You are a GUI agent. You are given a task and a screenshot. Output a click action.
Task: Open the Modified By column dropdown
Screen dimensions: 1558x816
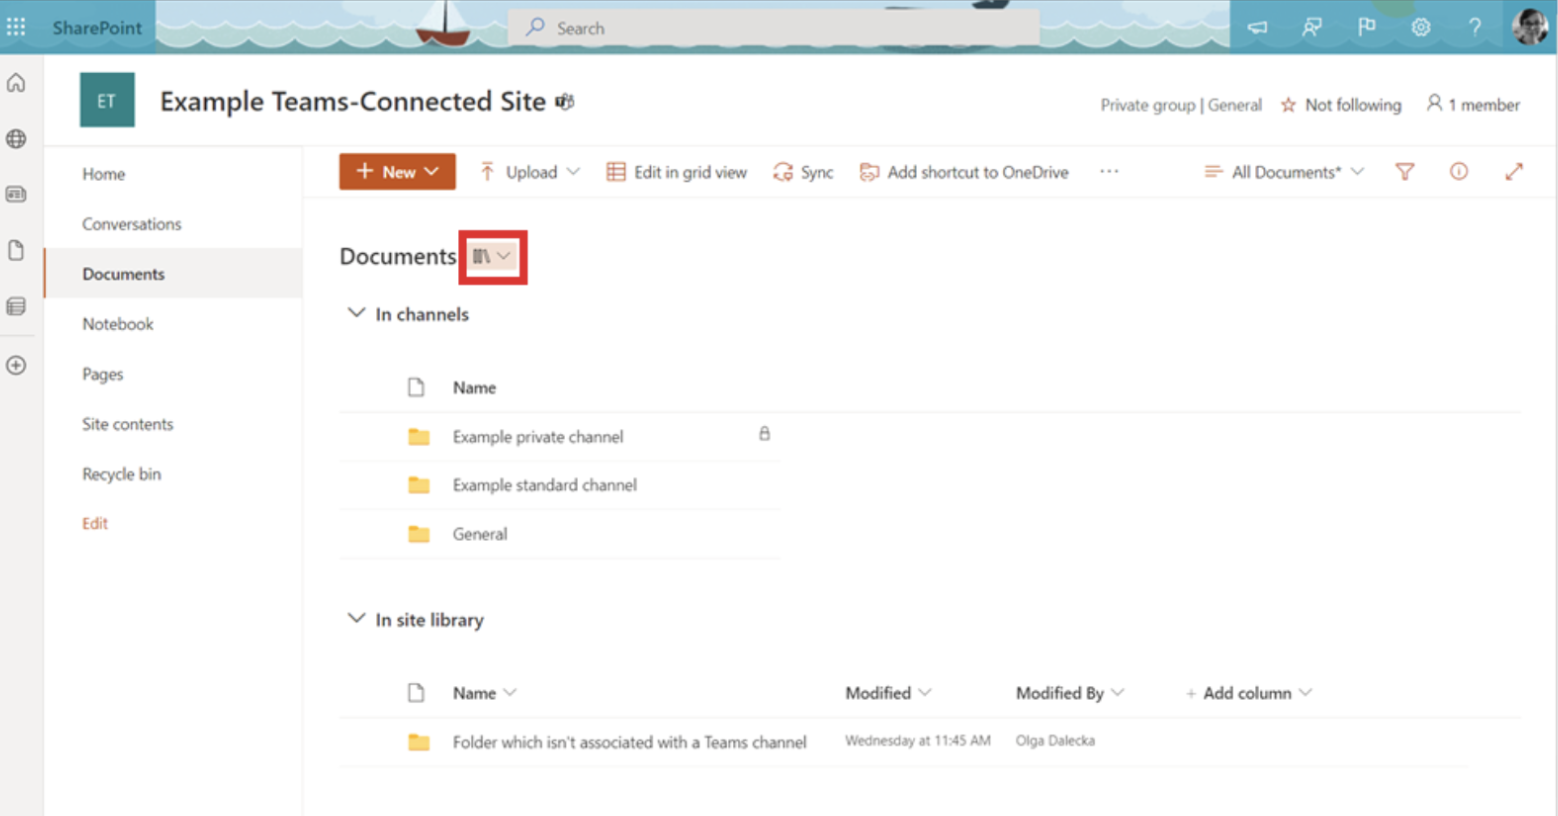(1070, 693)
